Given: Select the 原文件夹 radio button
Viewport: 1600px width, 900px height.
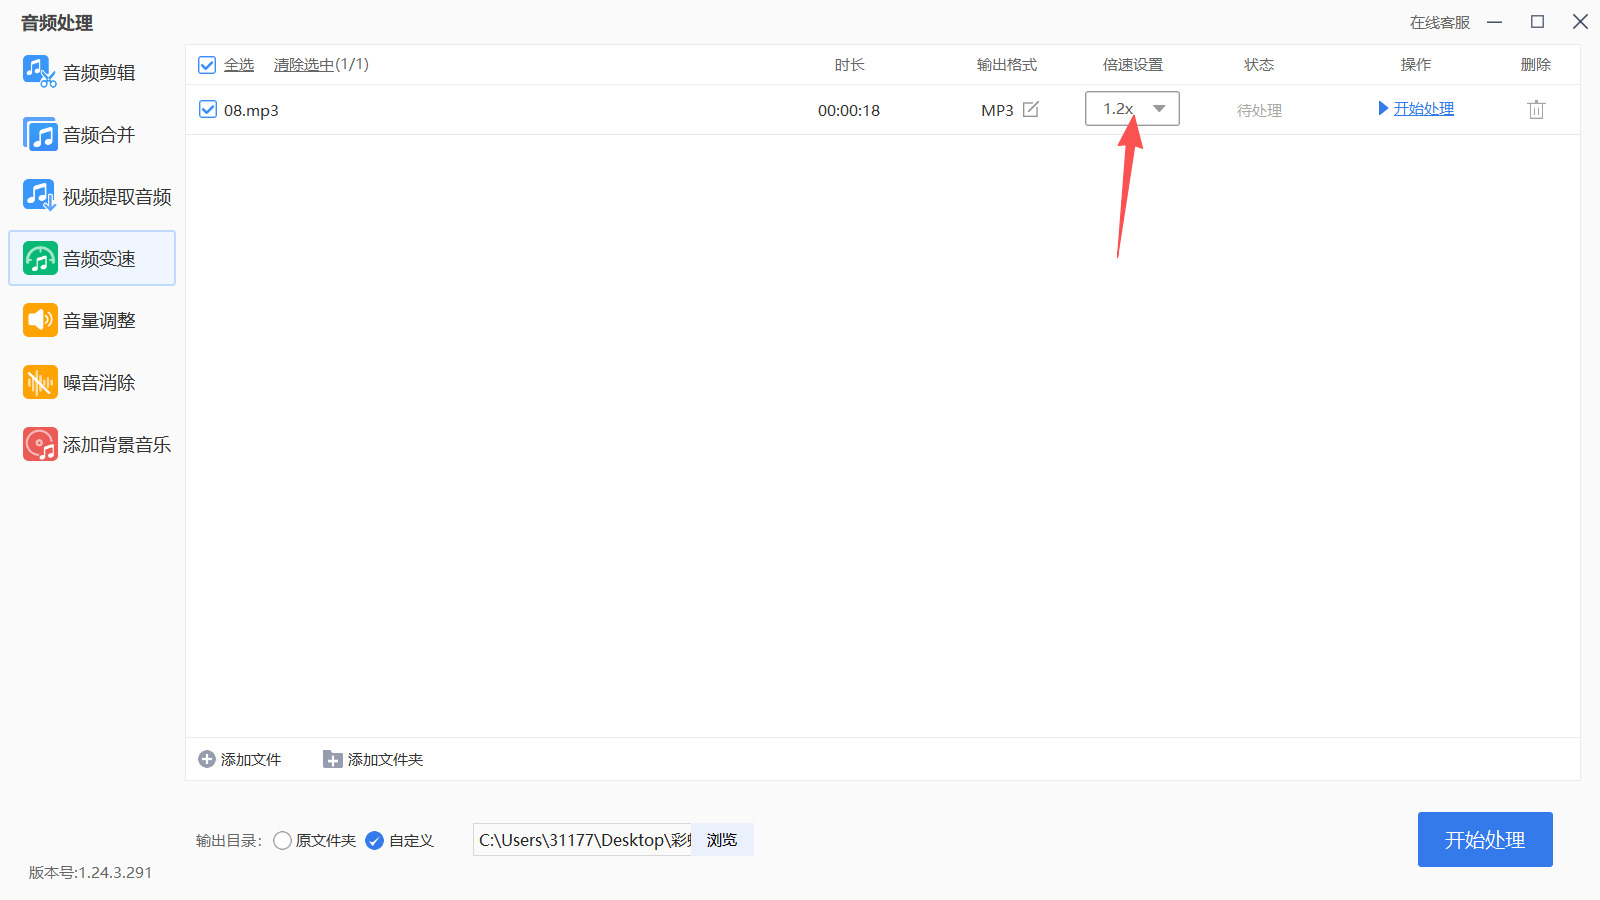Looking at the screenshot, I should pos(282,840).
